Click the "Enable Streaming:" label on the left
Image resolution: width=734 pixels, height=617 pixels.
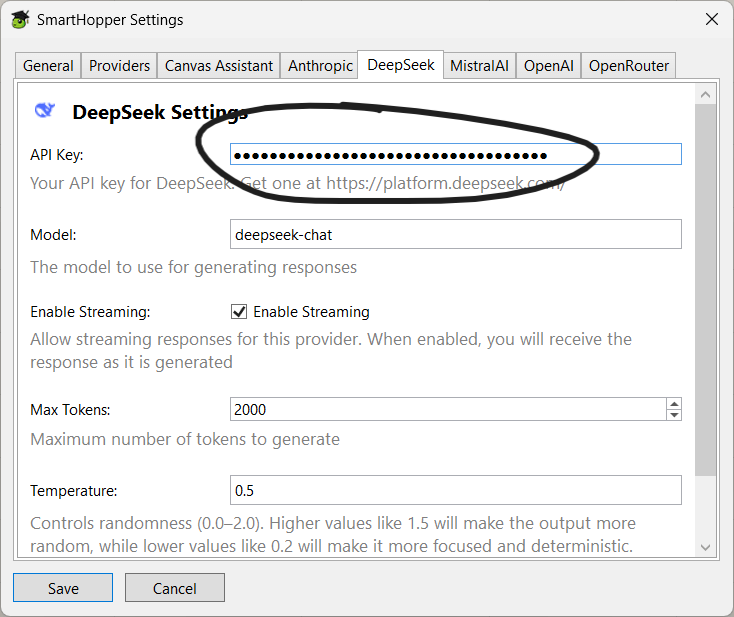tap(90, 312)
